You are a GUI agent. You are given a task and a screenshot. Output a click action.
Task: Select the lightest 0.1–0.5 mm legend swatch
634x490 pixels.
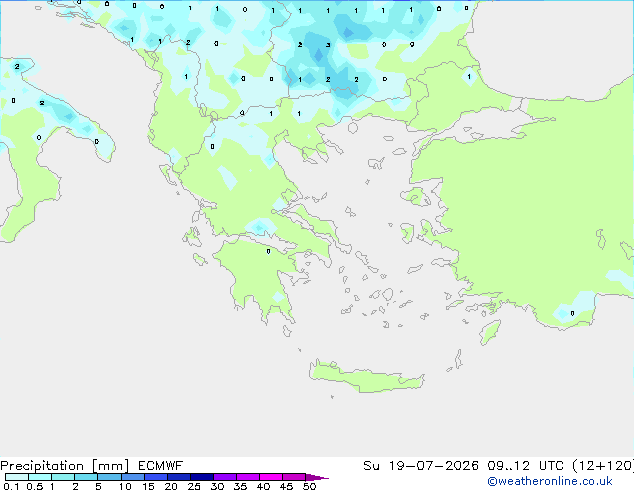pyautogui.click(x=17, y=477)
